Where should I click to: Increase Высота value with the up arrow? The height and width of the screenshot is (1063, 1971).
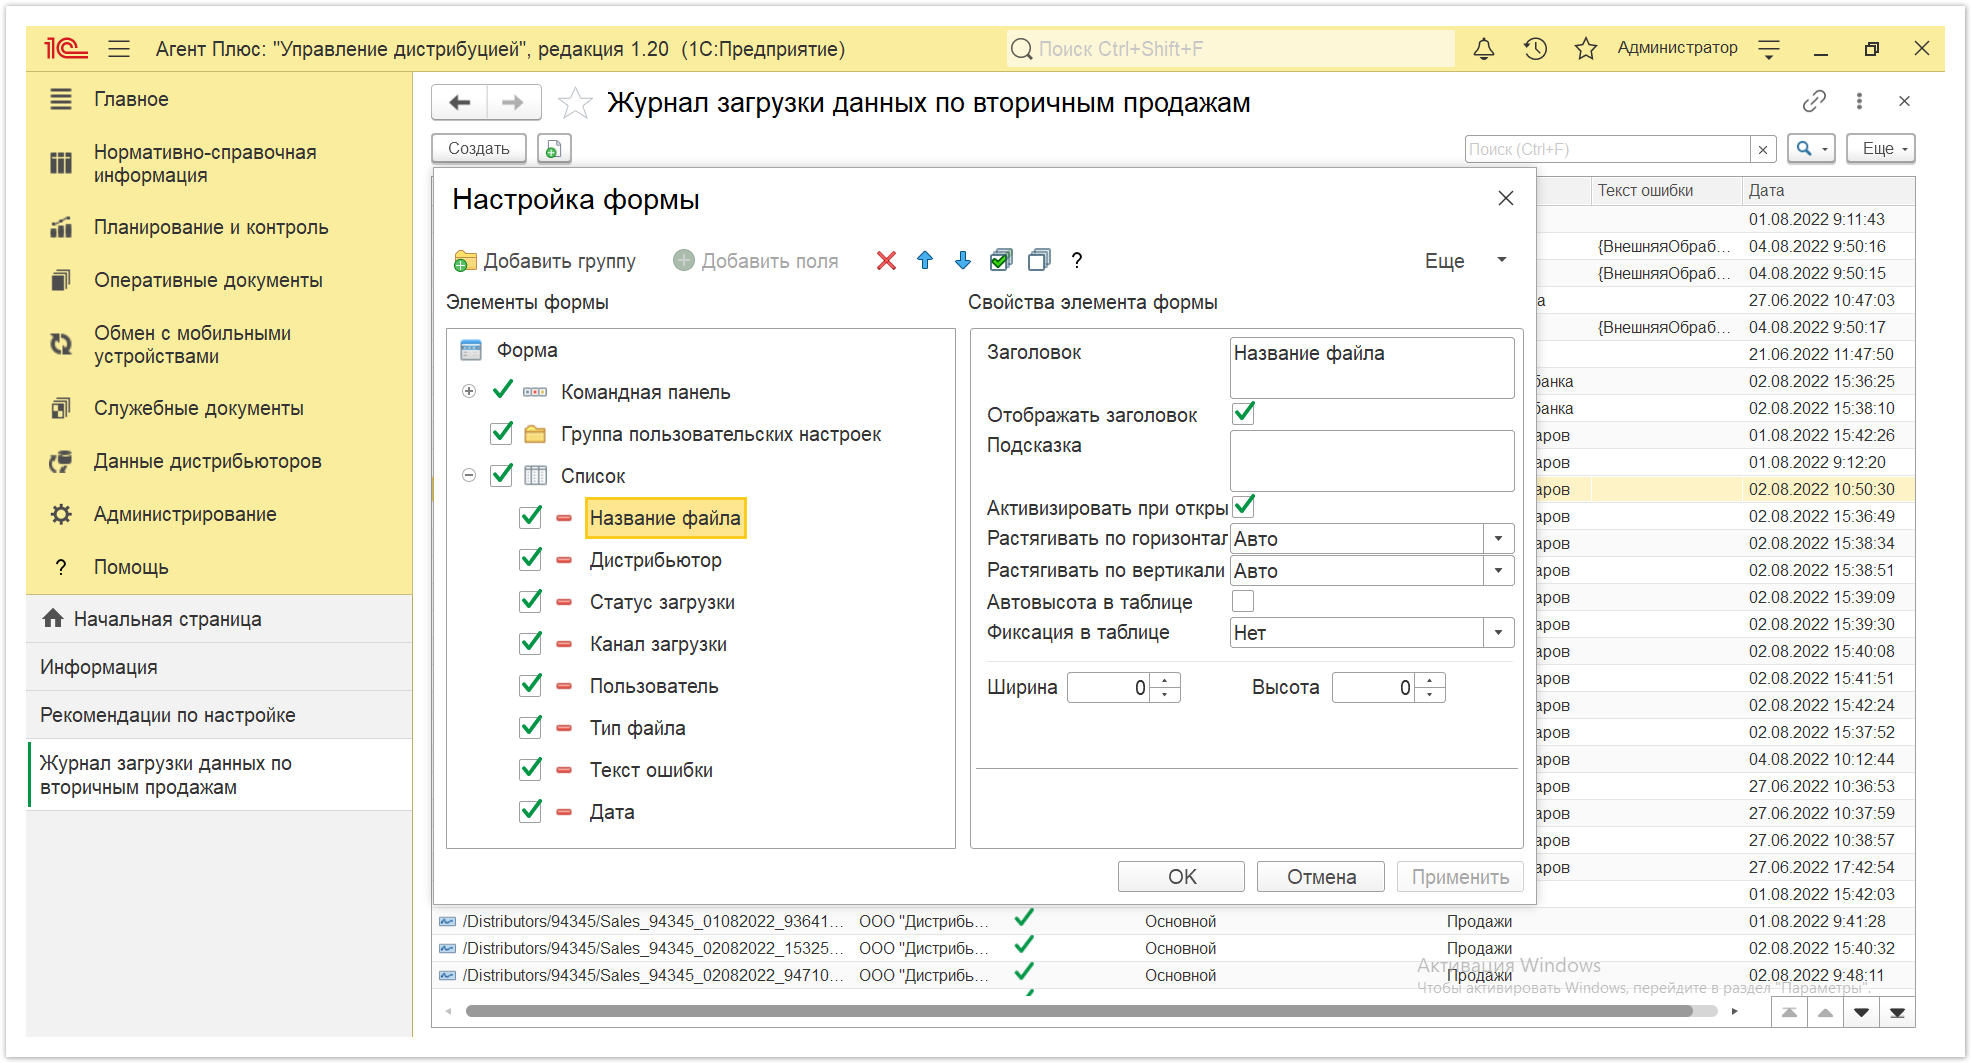[1430, 681]
